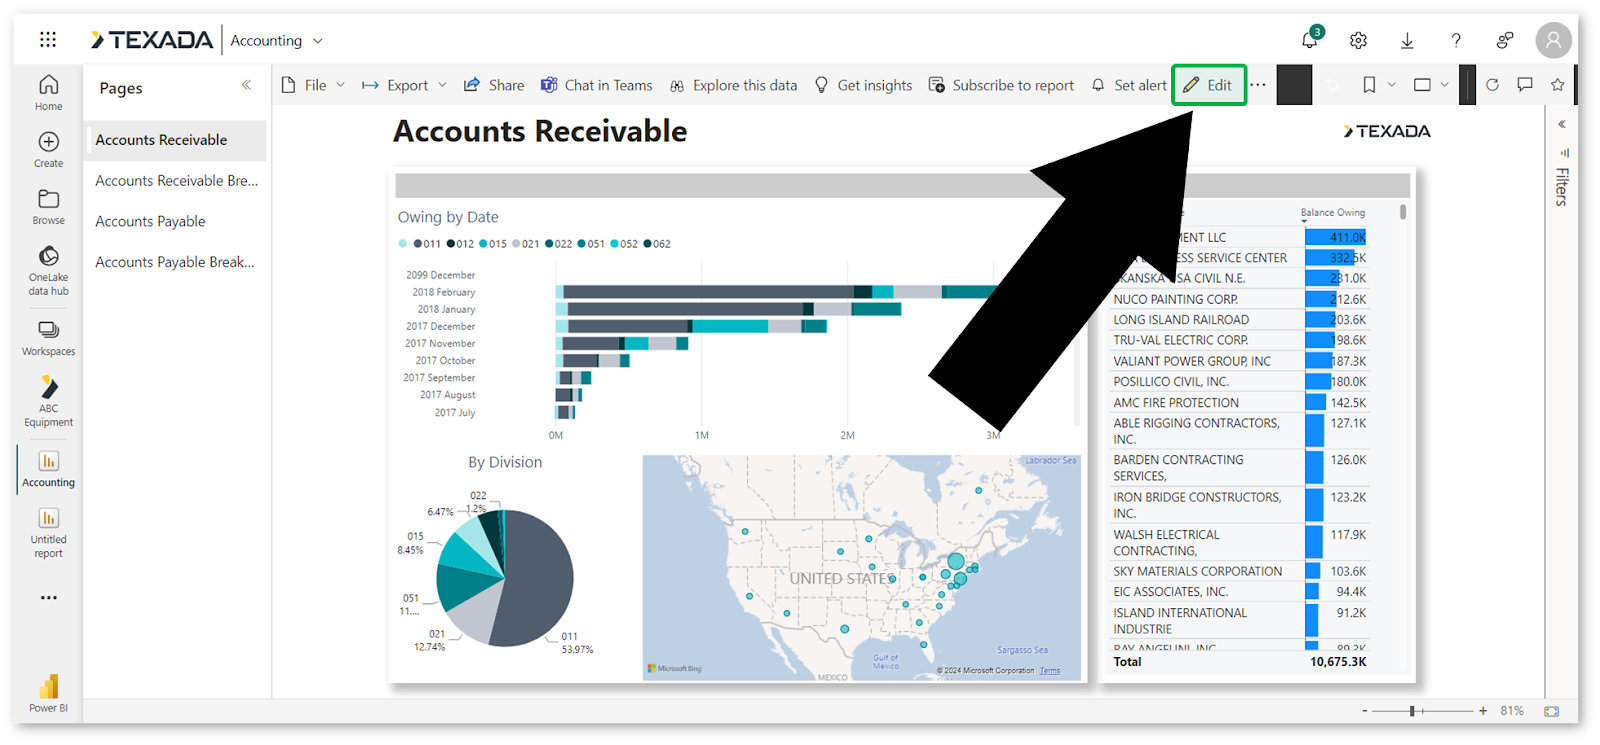This screenshot has height=745, width=1600.
Task: Open the notifications bell
Action: [1310, 40]
